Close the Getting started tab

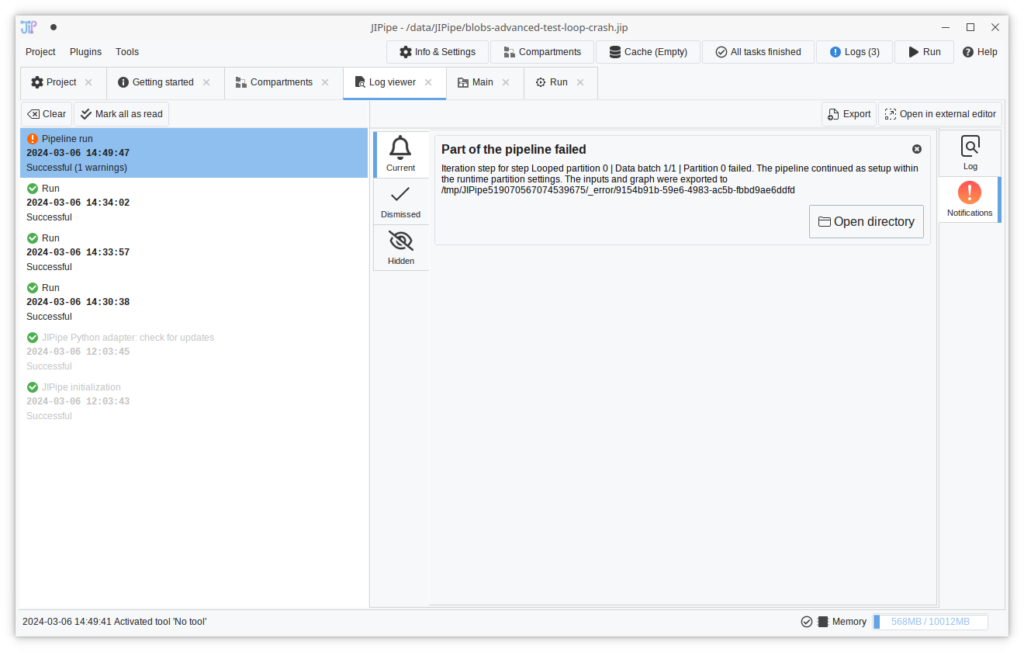(206, 82)
